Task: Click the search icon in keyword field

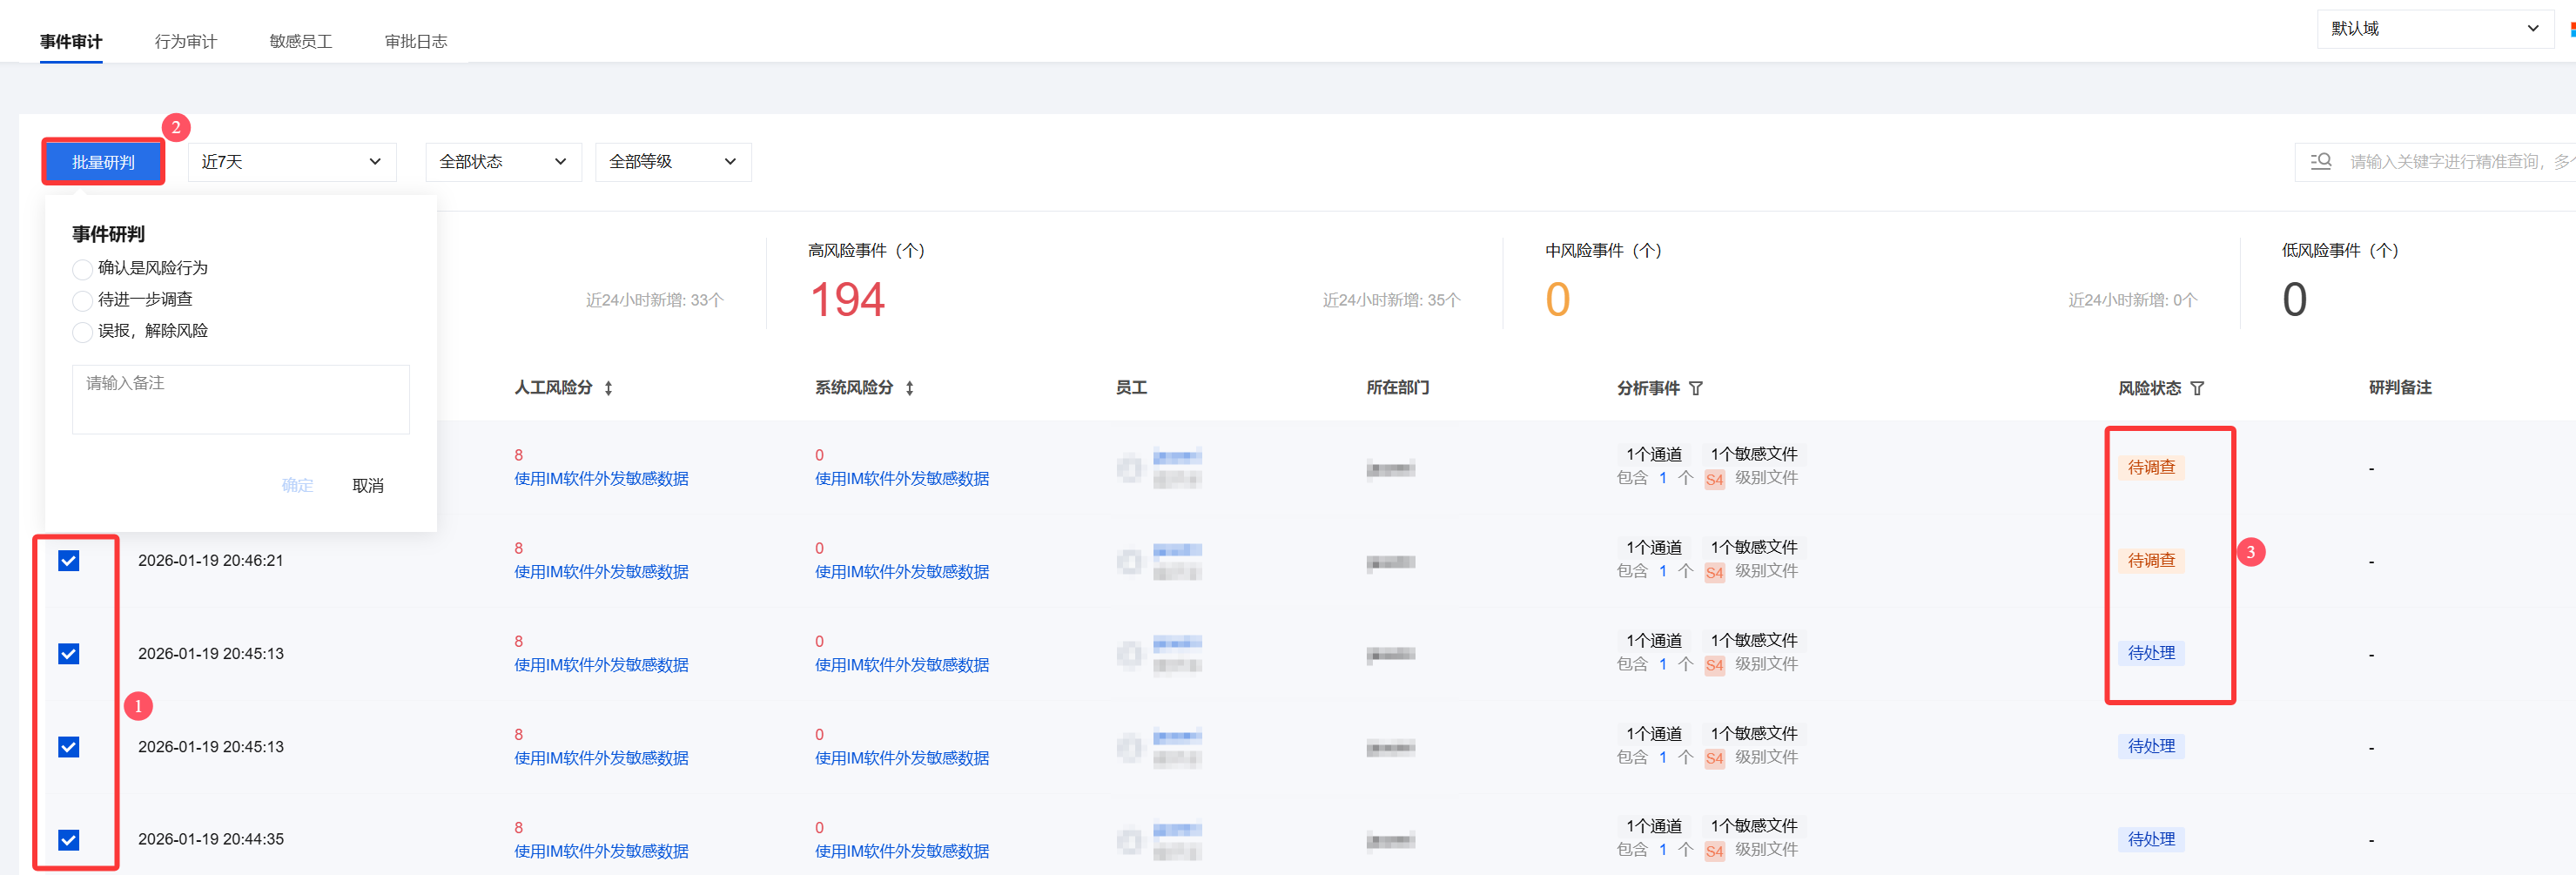Action: pos(2320,161)
